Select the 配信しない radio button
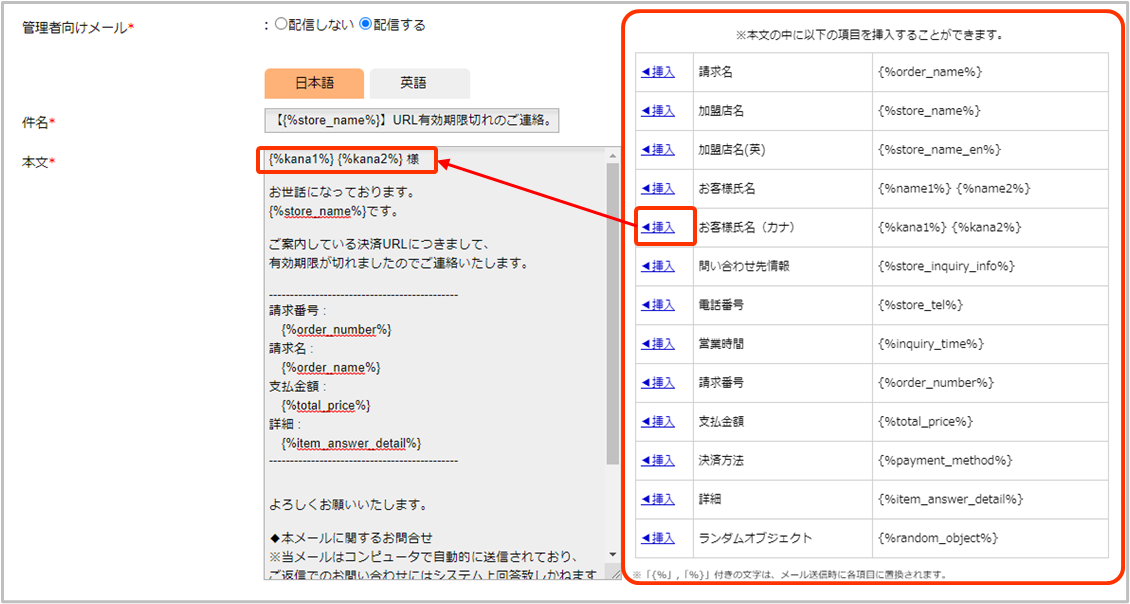1130x604 pixels. click(280, 26)
